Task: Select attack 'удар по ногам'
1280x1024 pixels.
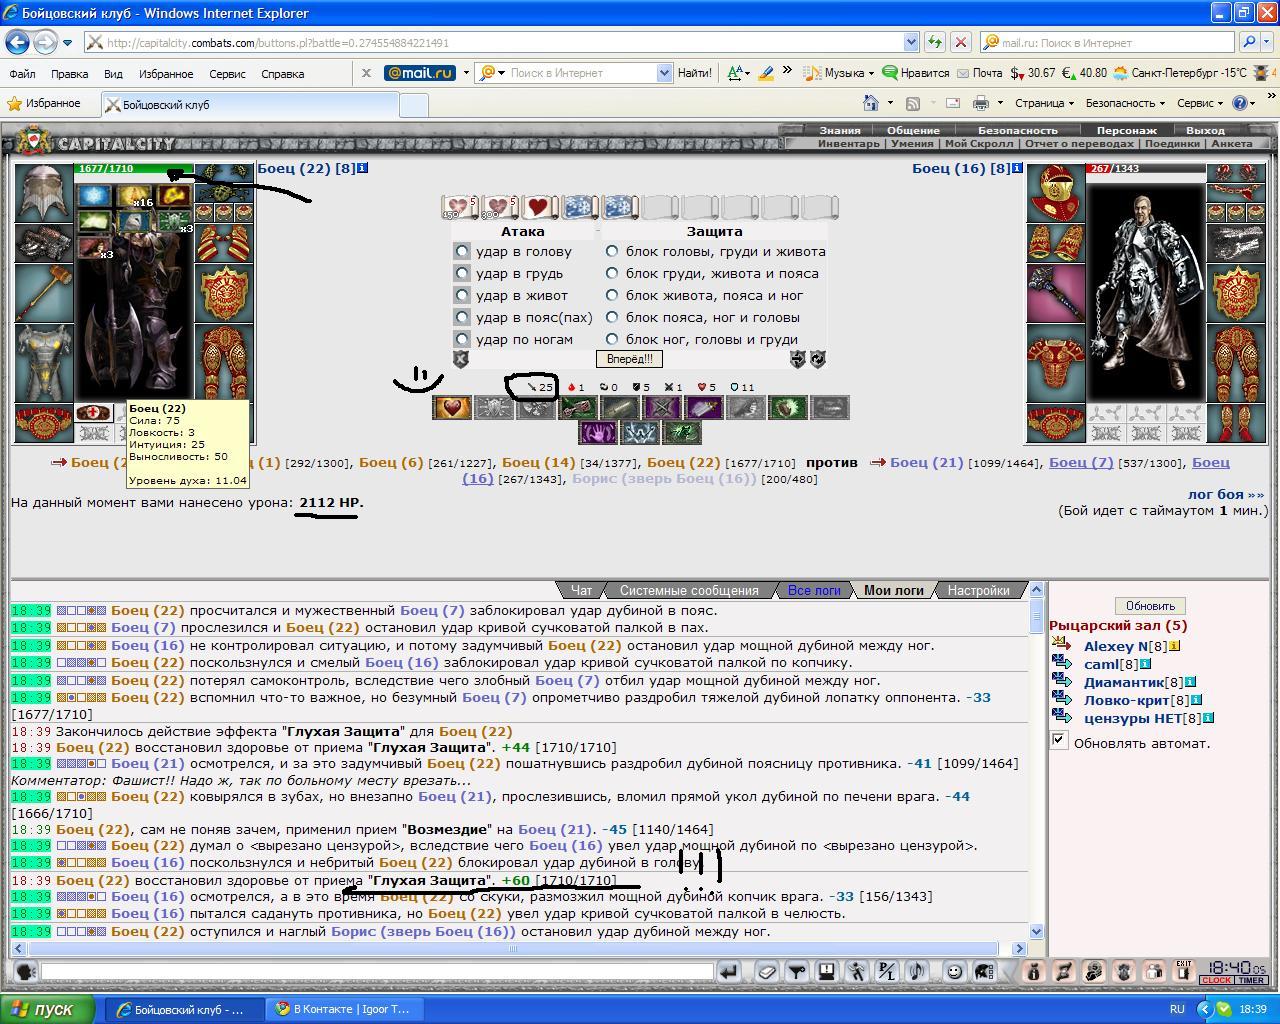Action: 462,339
